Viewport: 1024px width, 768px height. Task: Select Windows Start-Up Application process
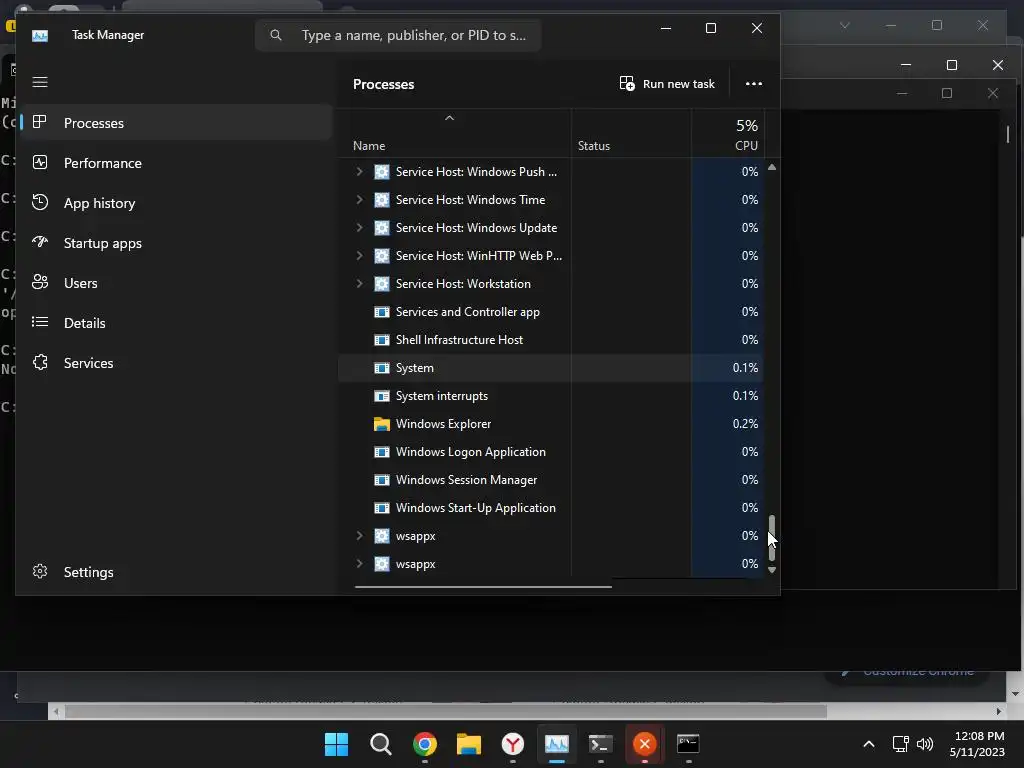pos(551,507)
